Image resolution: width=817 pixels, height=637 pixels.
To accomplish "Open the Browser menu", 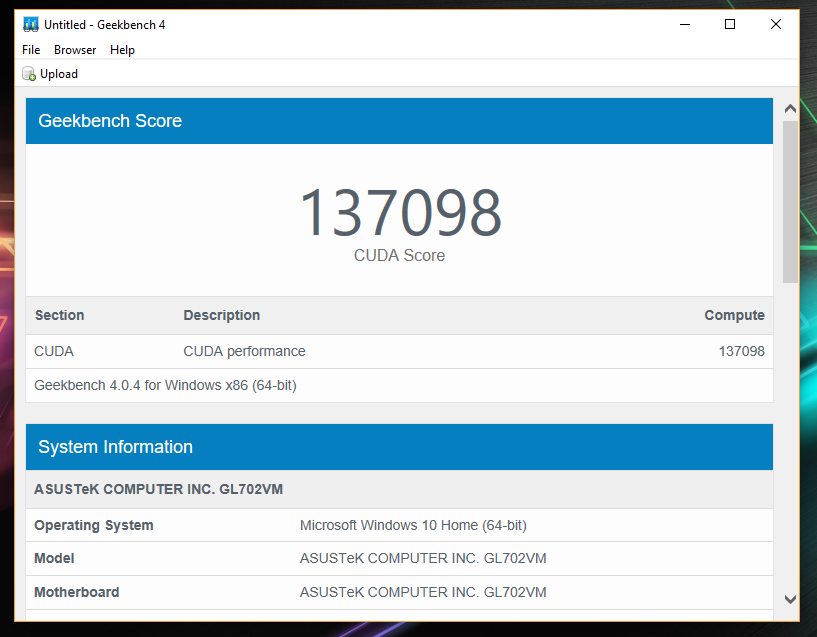I will point(75,50).
